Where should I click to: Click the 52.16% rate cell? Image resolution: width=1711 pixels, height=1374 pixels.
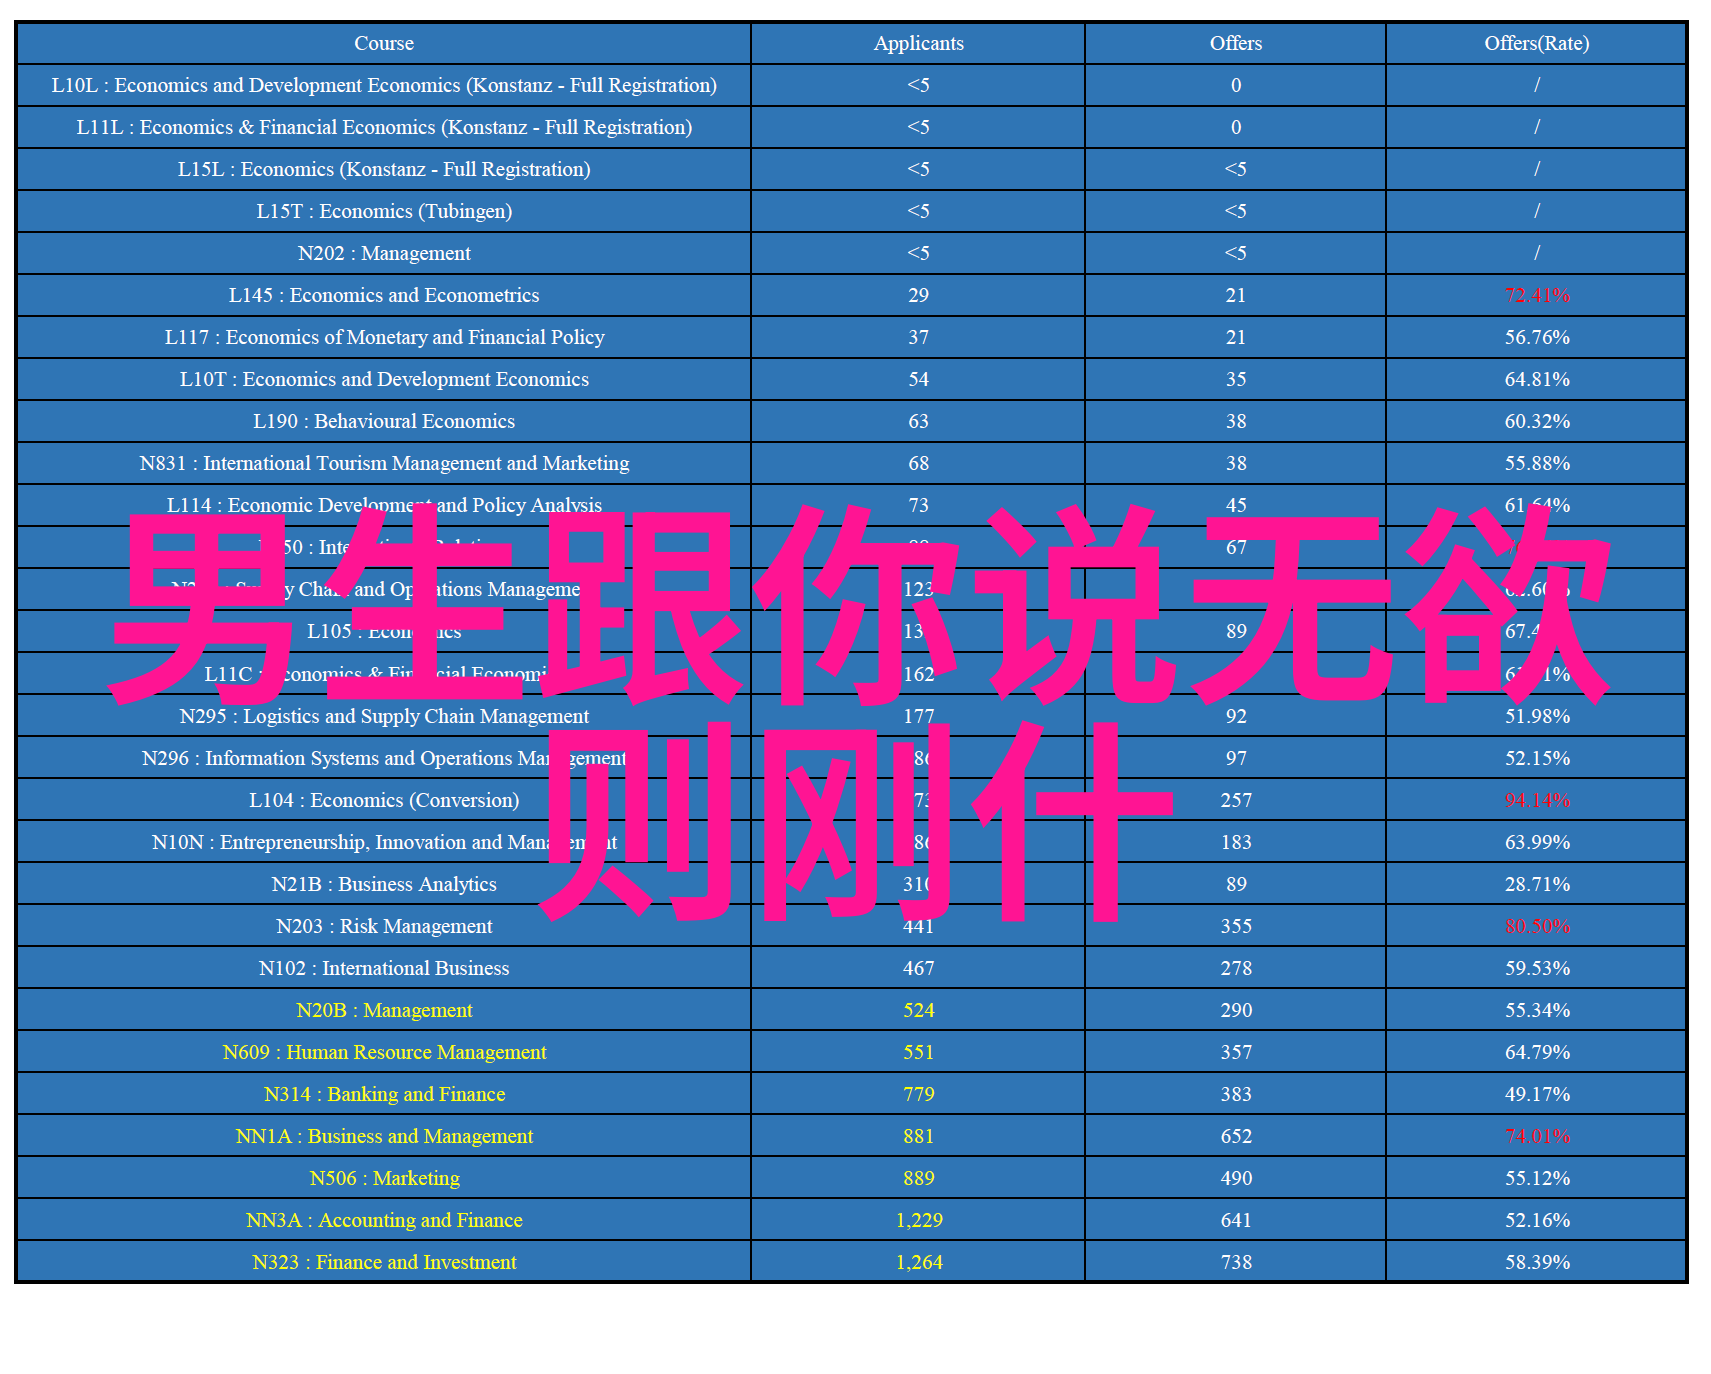tap(1536, 1220)
